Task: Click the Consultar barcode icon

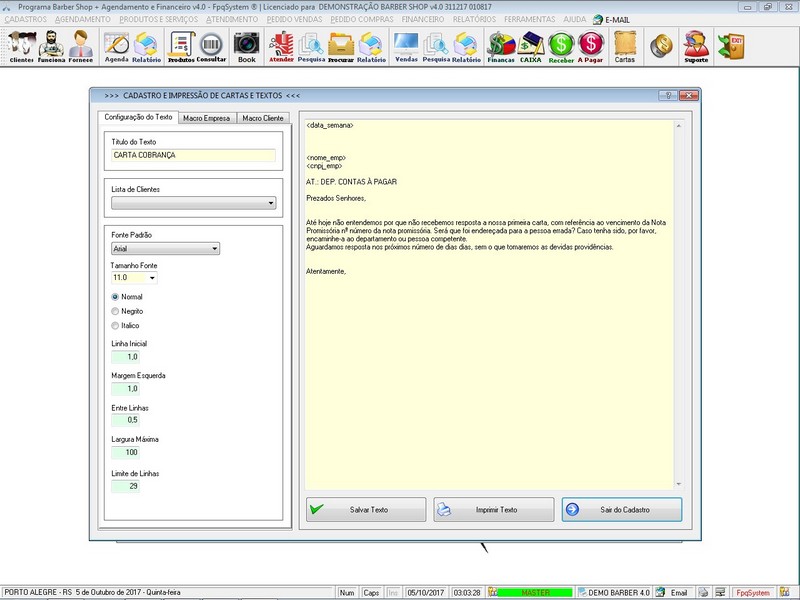Action: click(211, 47)
